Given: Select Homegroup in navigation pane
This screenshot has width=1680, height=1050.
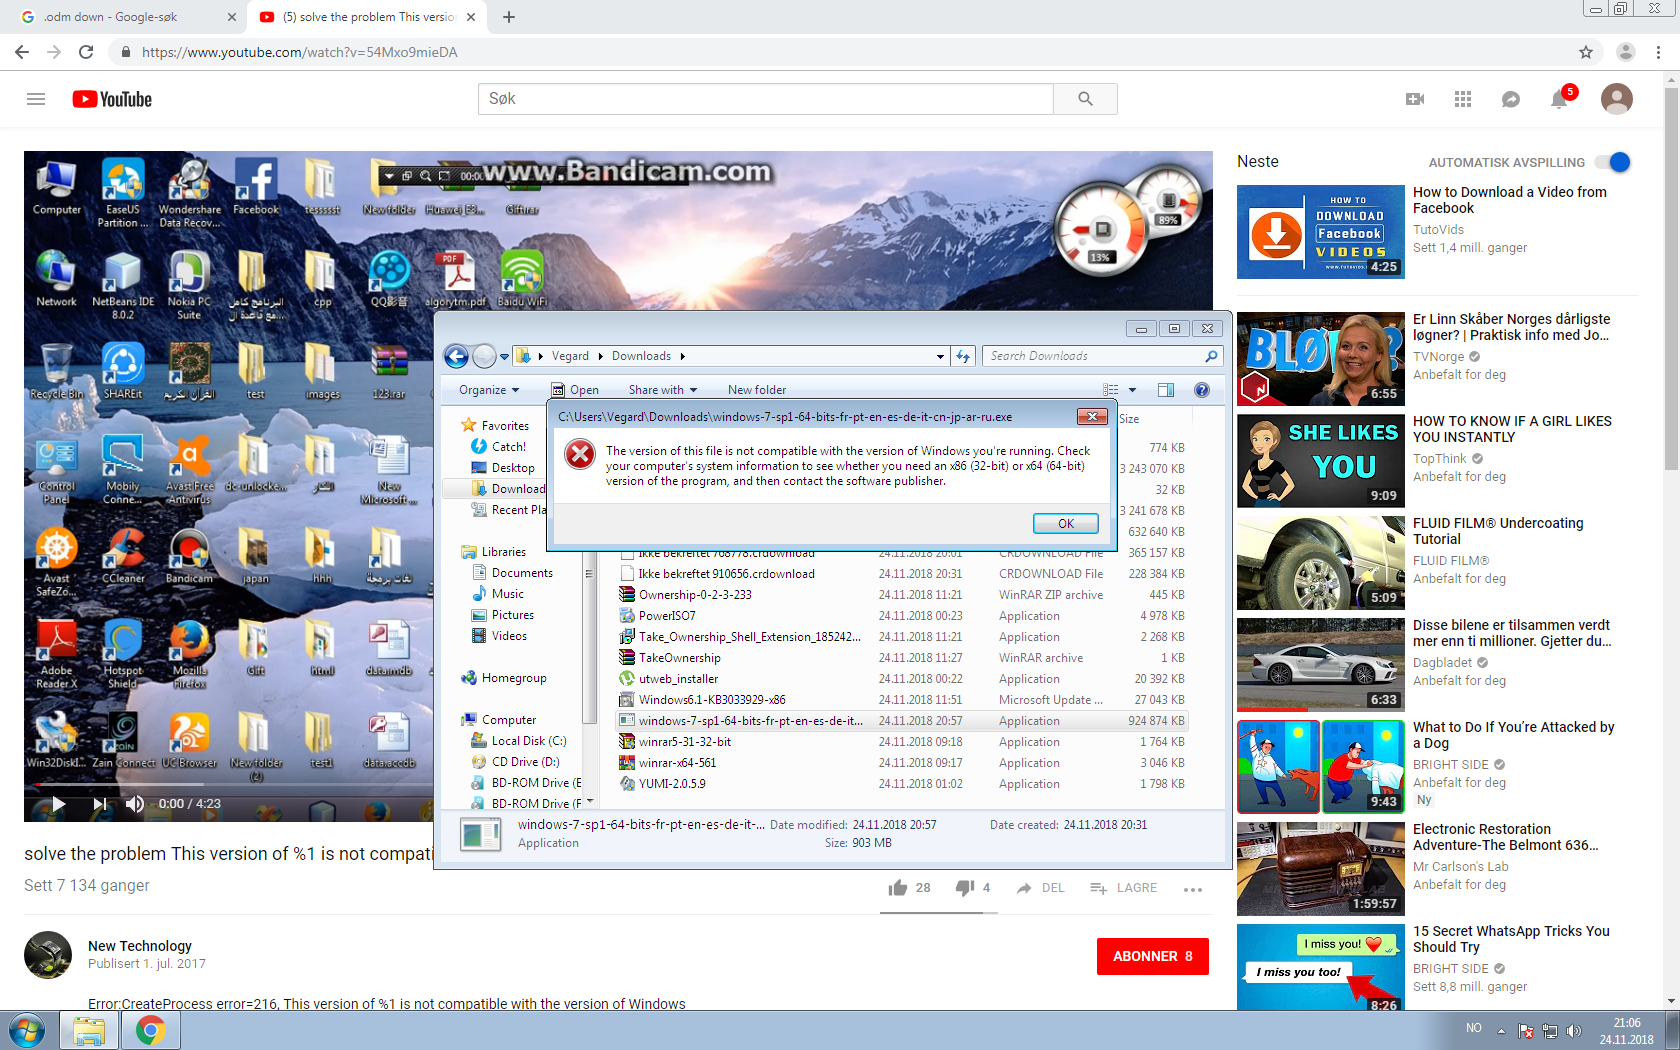Looking at the screenshot, I should [x=514, y=678].
